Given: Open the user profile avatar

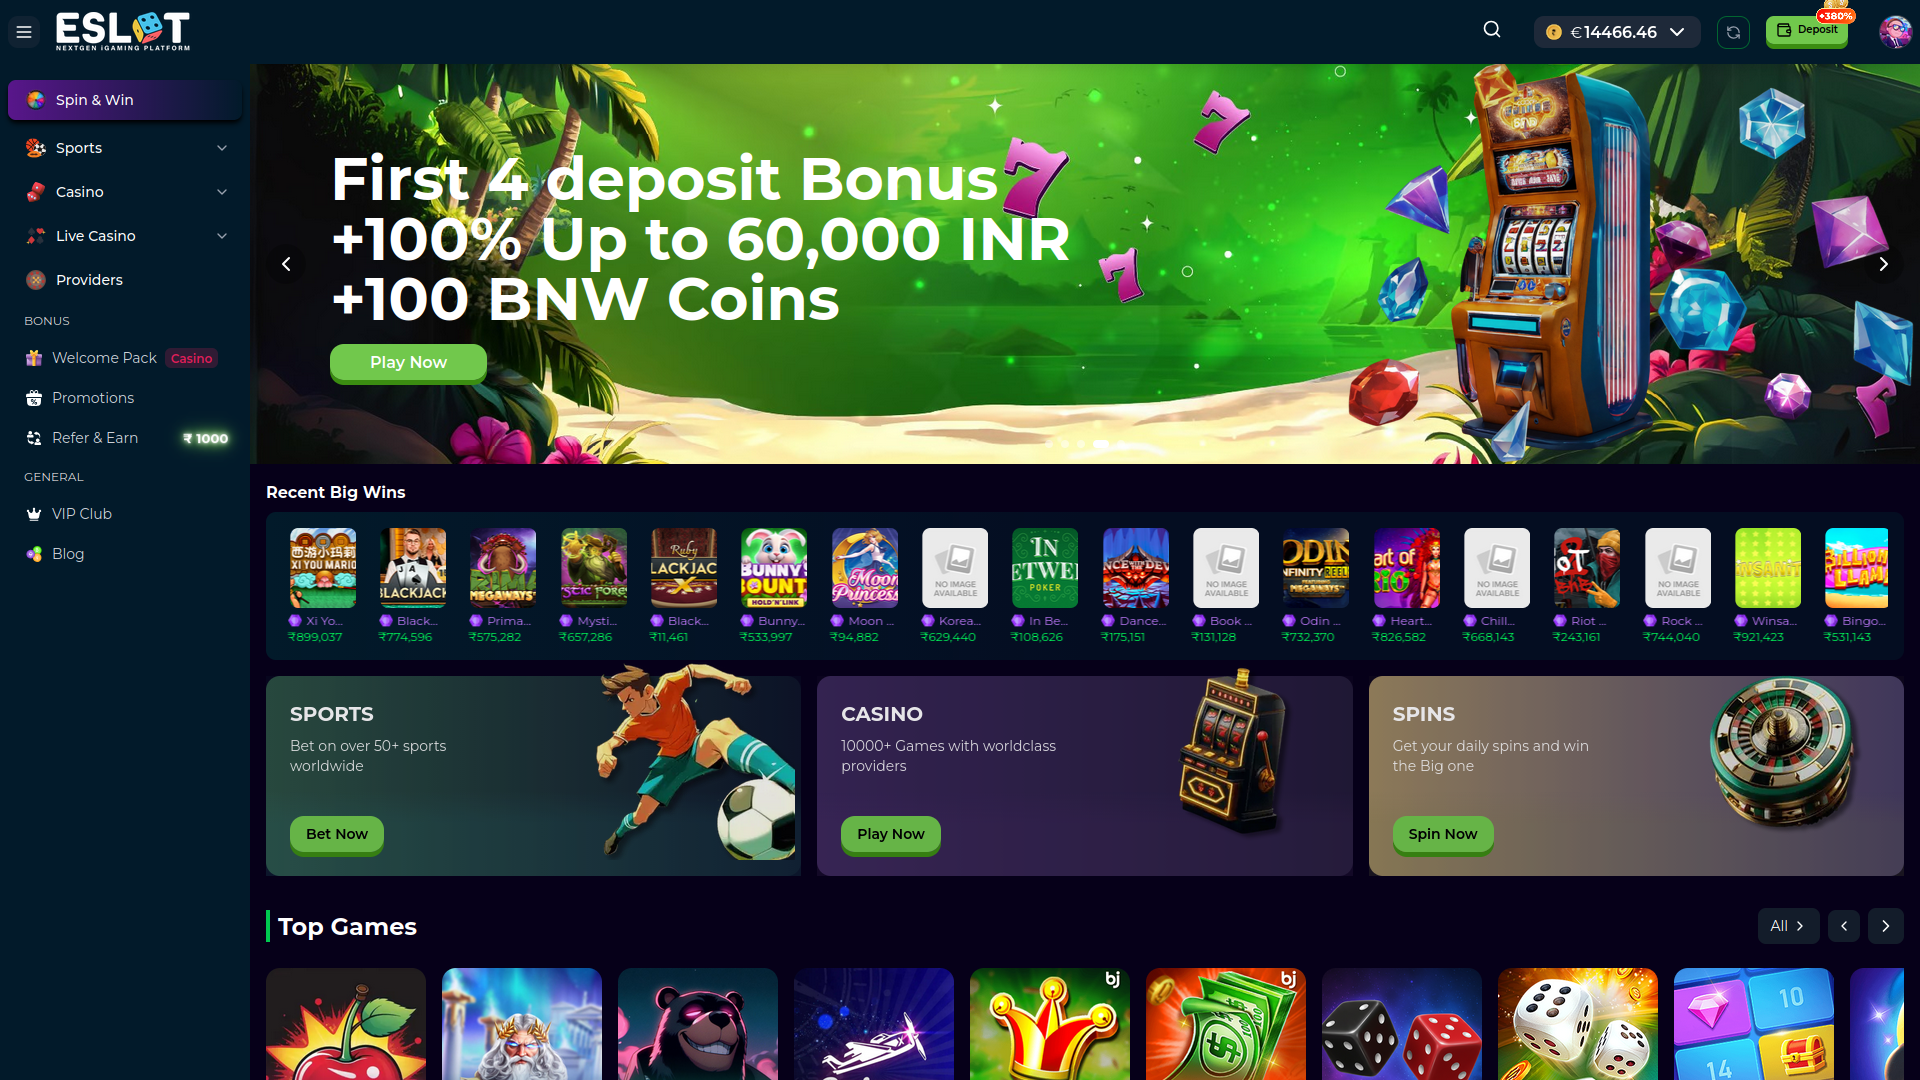Looking at the screenshot, I should [1895, 32].
